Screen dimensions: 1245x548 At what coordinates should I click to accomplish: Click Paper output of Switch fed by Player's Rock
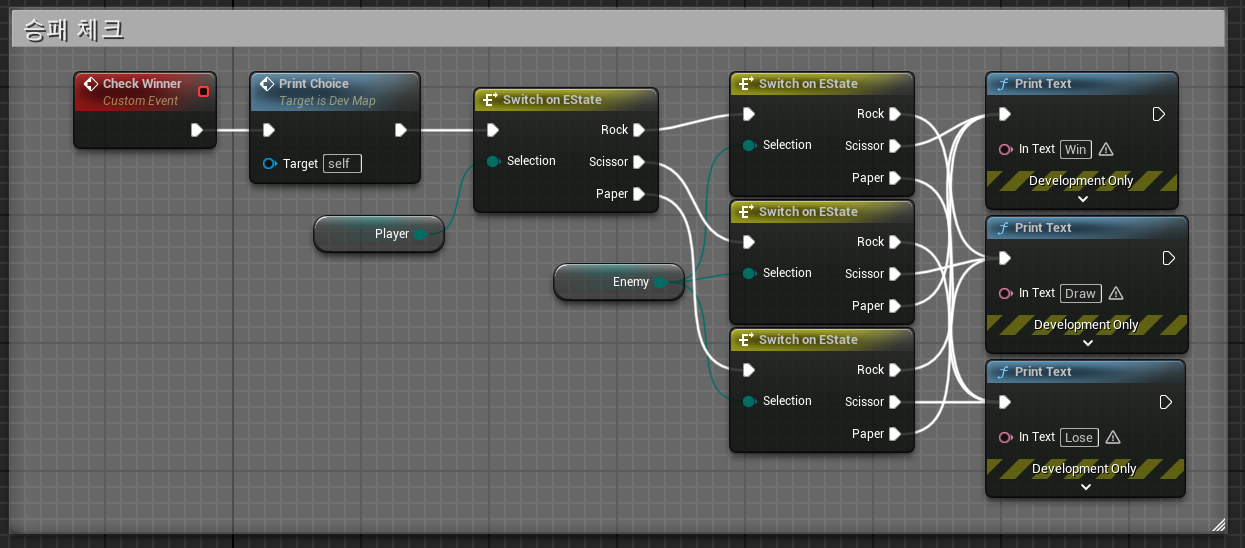click(x=895, y=178)
